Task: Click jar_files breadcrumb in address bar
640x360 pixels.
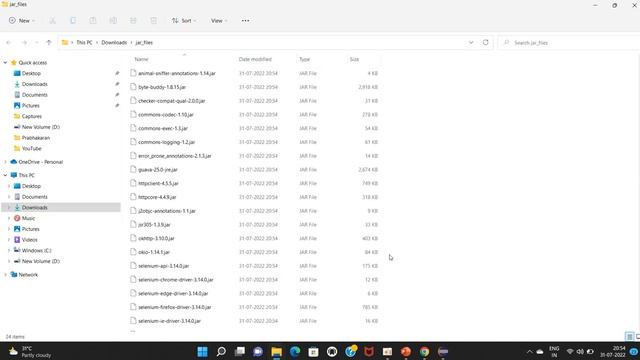Action: tap(144, 42)
